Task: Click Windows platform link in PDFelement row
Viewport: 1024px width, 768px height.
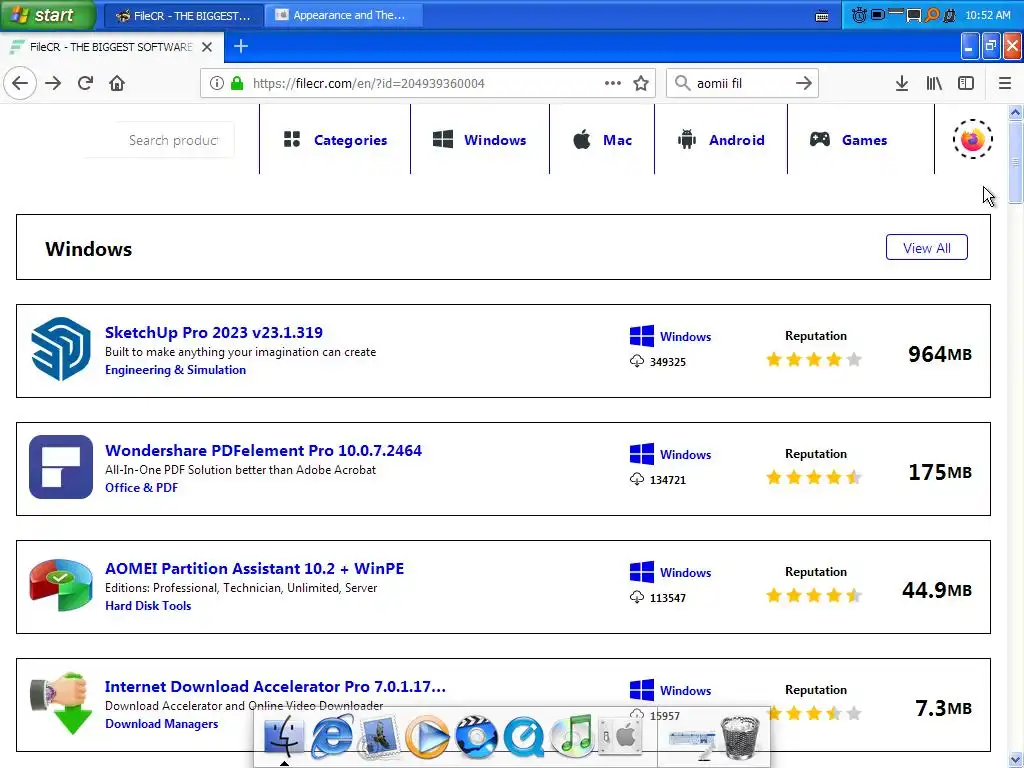Action: coord(671,455)
